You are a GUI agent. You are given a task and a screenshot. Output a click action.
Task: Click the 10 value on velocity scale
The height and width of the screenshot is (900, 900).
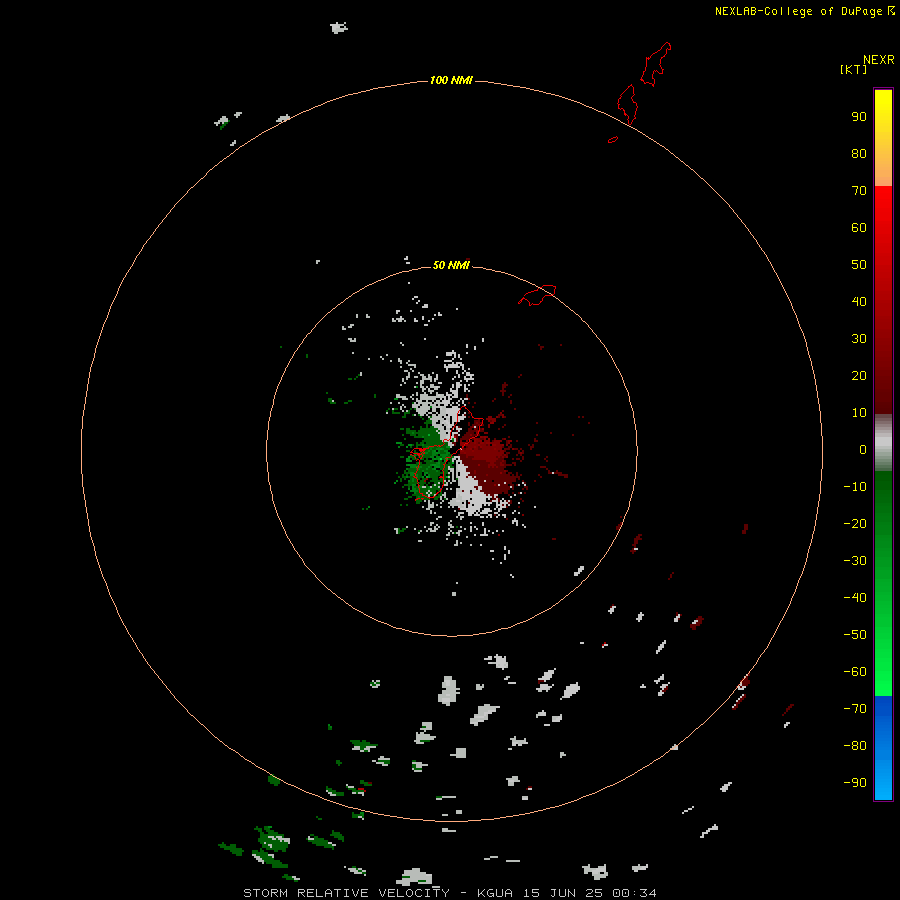tap(859, 413)
